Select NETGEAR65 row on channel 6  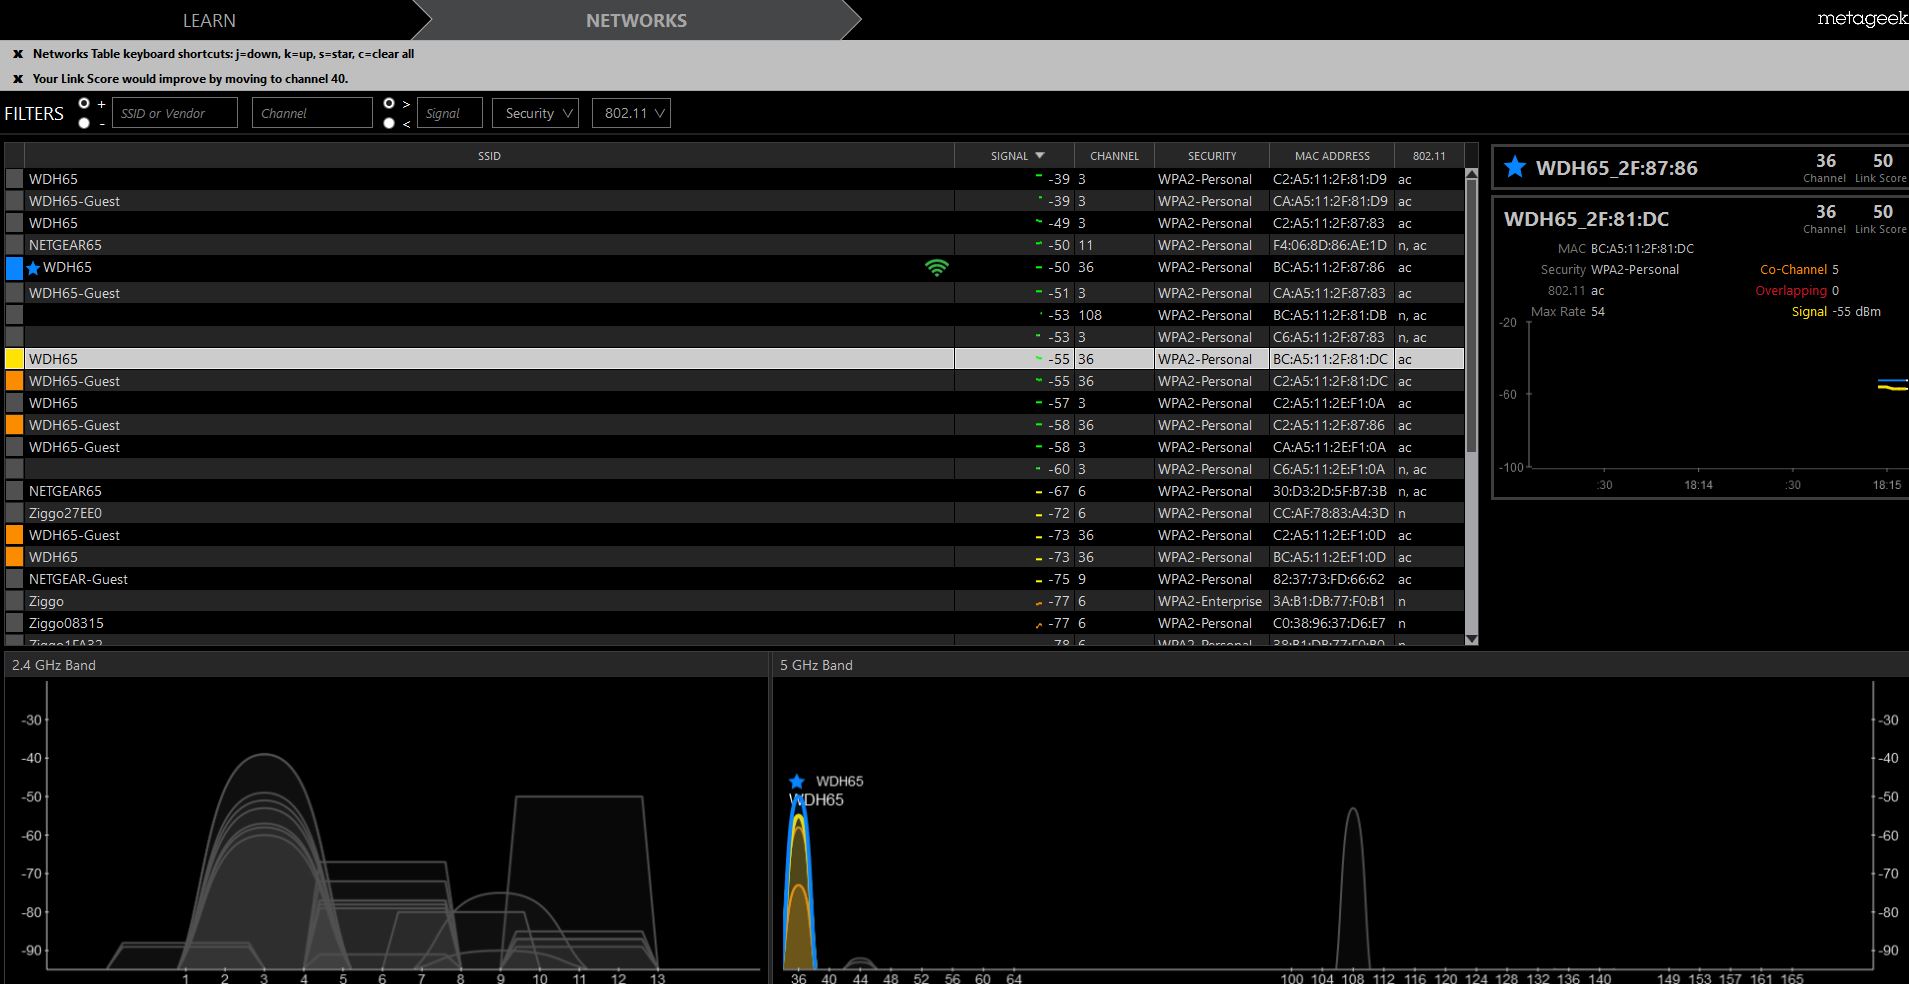(734, 491)
